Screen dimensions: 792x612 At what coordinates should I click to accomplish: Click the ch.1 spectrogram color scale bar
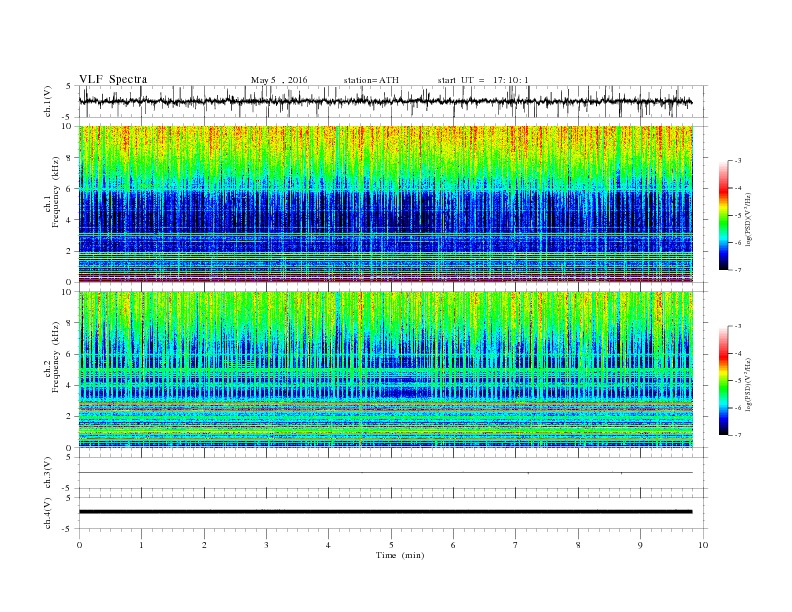pyautogui.click(x=723, y=215)
